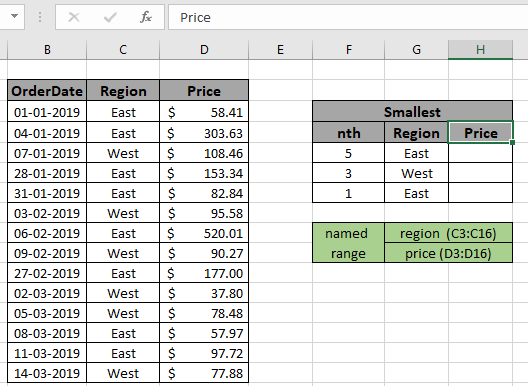Click the date cell 14-03-2019
The image size is (528, 386).
tap(47, 373)
